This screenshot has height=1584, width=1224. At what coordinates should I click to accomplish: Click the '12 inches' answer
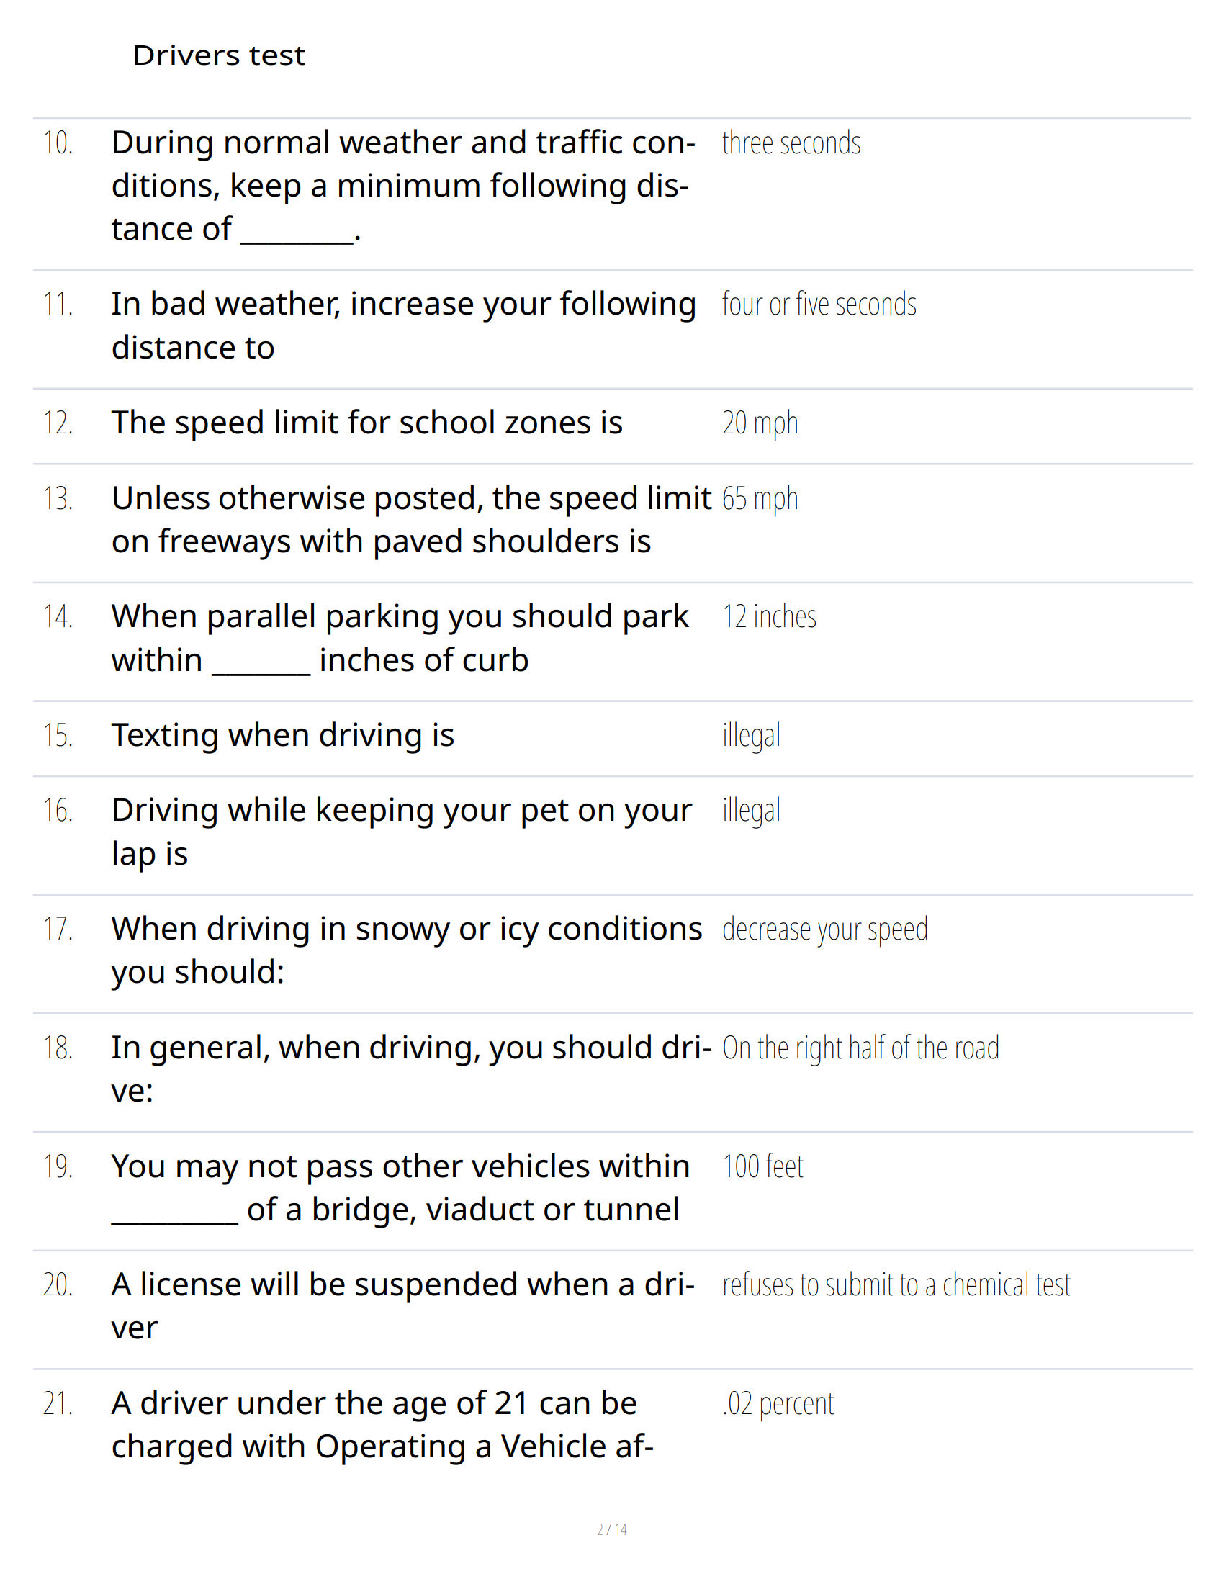[769, 616]
